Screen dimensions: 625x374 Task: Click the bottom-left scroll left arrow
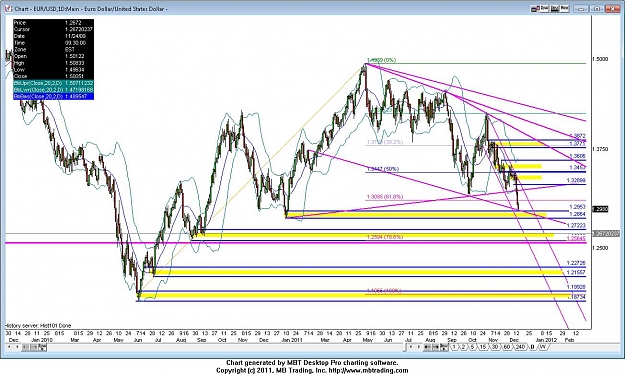(x=9, y=346)
